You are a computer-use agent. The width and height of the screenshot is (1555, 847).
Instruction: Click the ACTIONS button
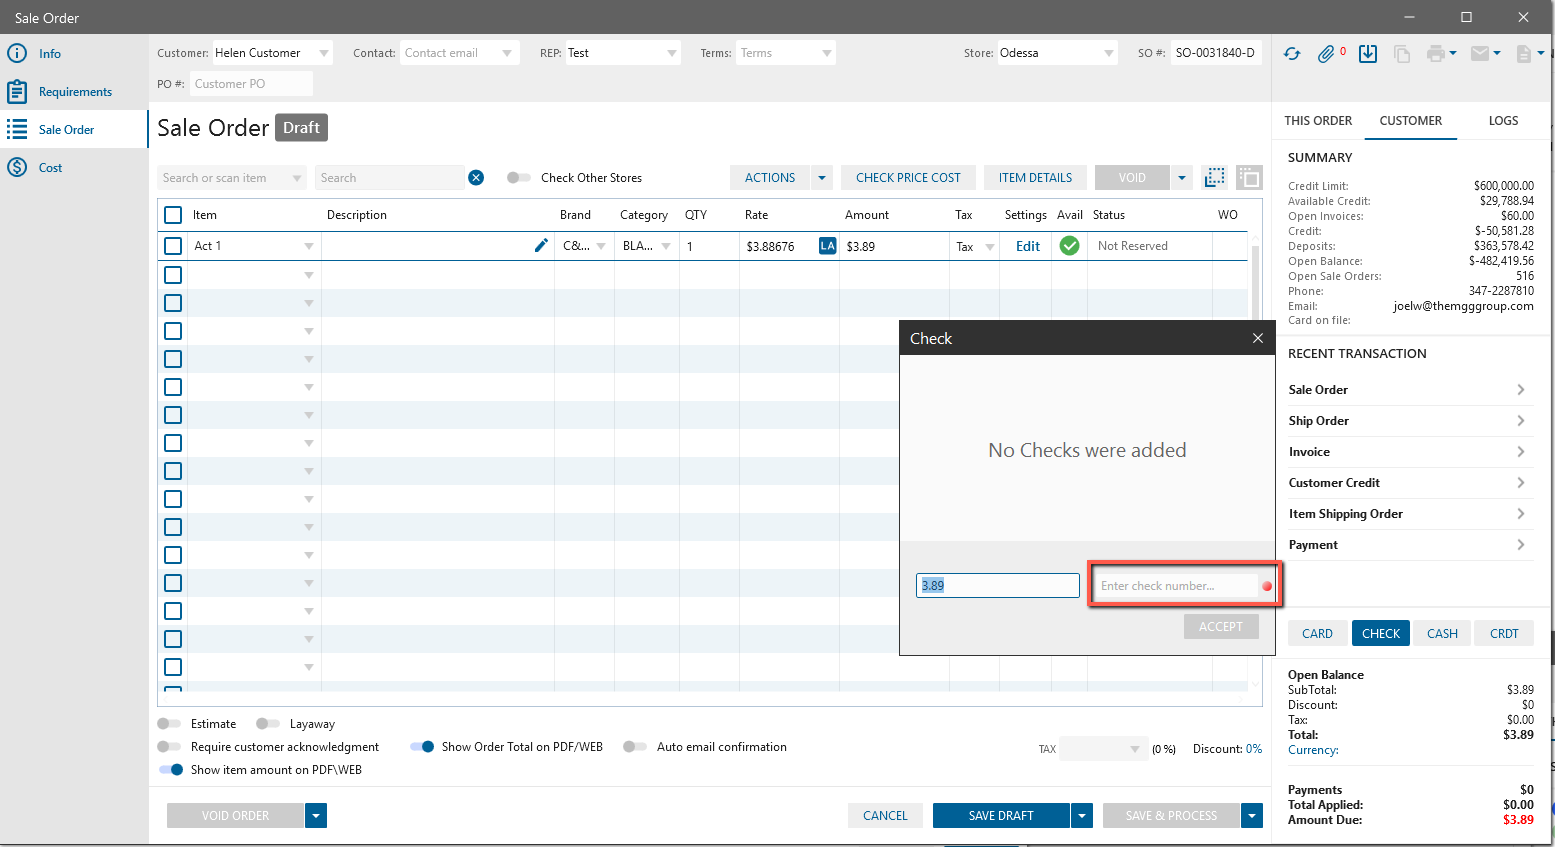point(770,178)
